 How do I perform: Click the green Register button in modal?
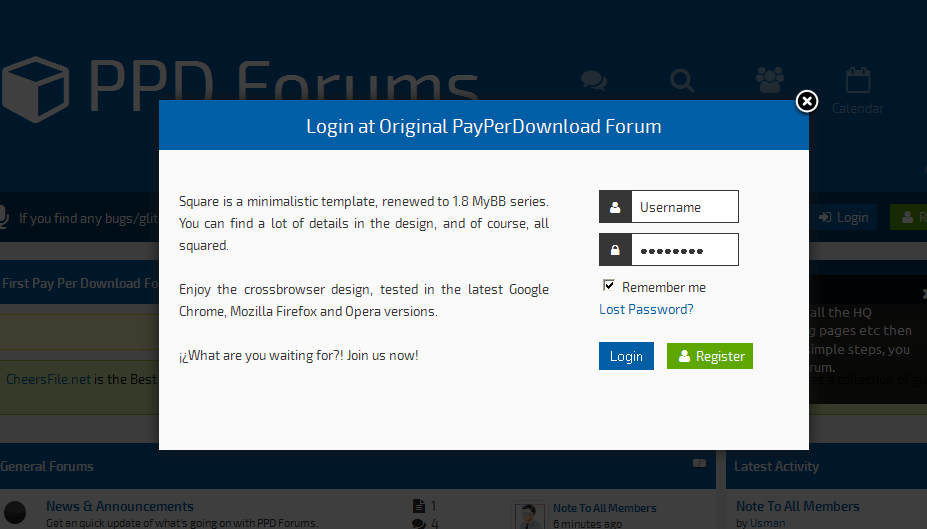pyautogui.click(x=709, y=356)
